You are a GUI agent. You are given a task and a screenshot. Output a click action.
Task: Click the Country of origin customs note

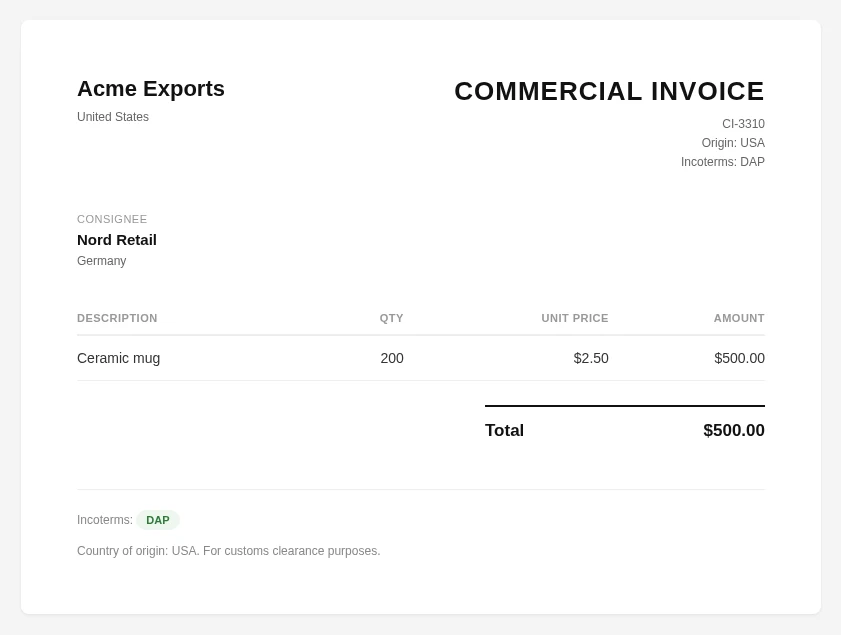point(228,551)
